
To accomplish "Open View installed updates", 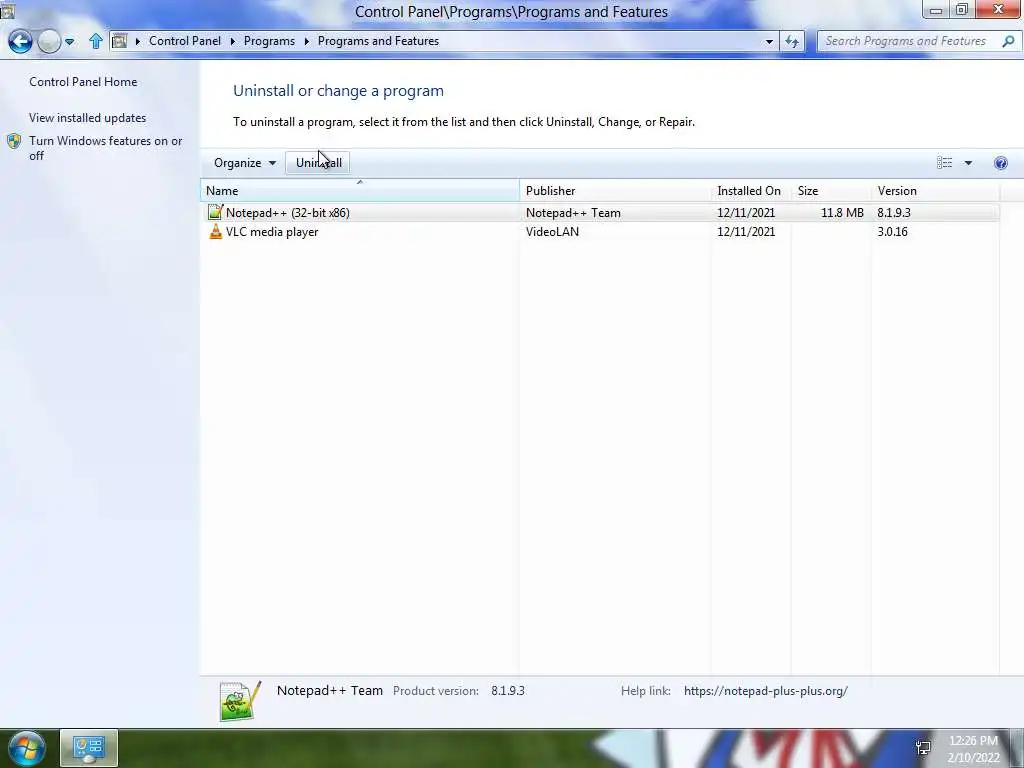I will point(88,118).
